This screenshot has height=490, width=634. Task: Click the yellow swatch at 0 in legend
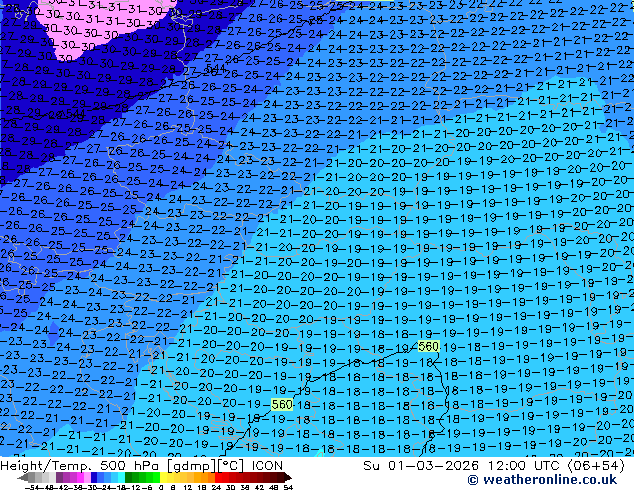pos(164,477)
